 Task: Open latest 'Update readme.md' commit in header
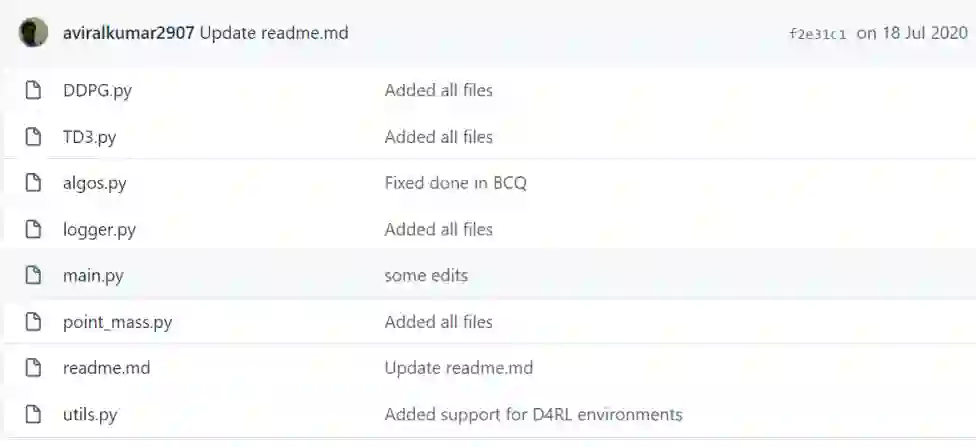(x=274, y=32)
